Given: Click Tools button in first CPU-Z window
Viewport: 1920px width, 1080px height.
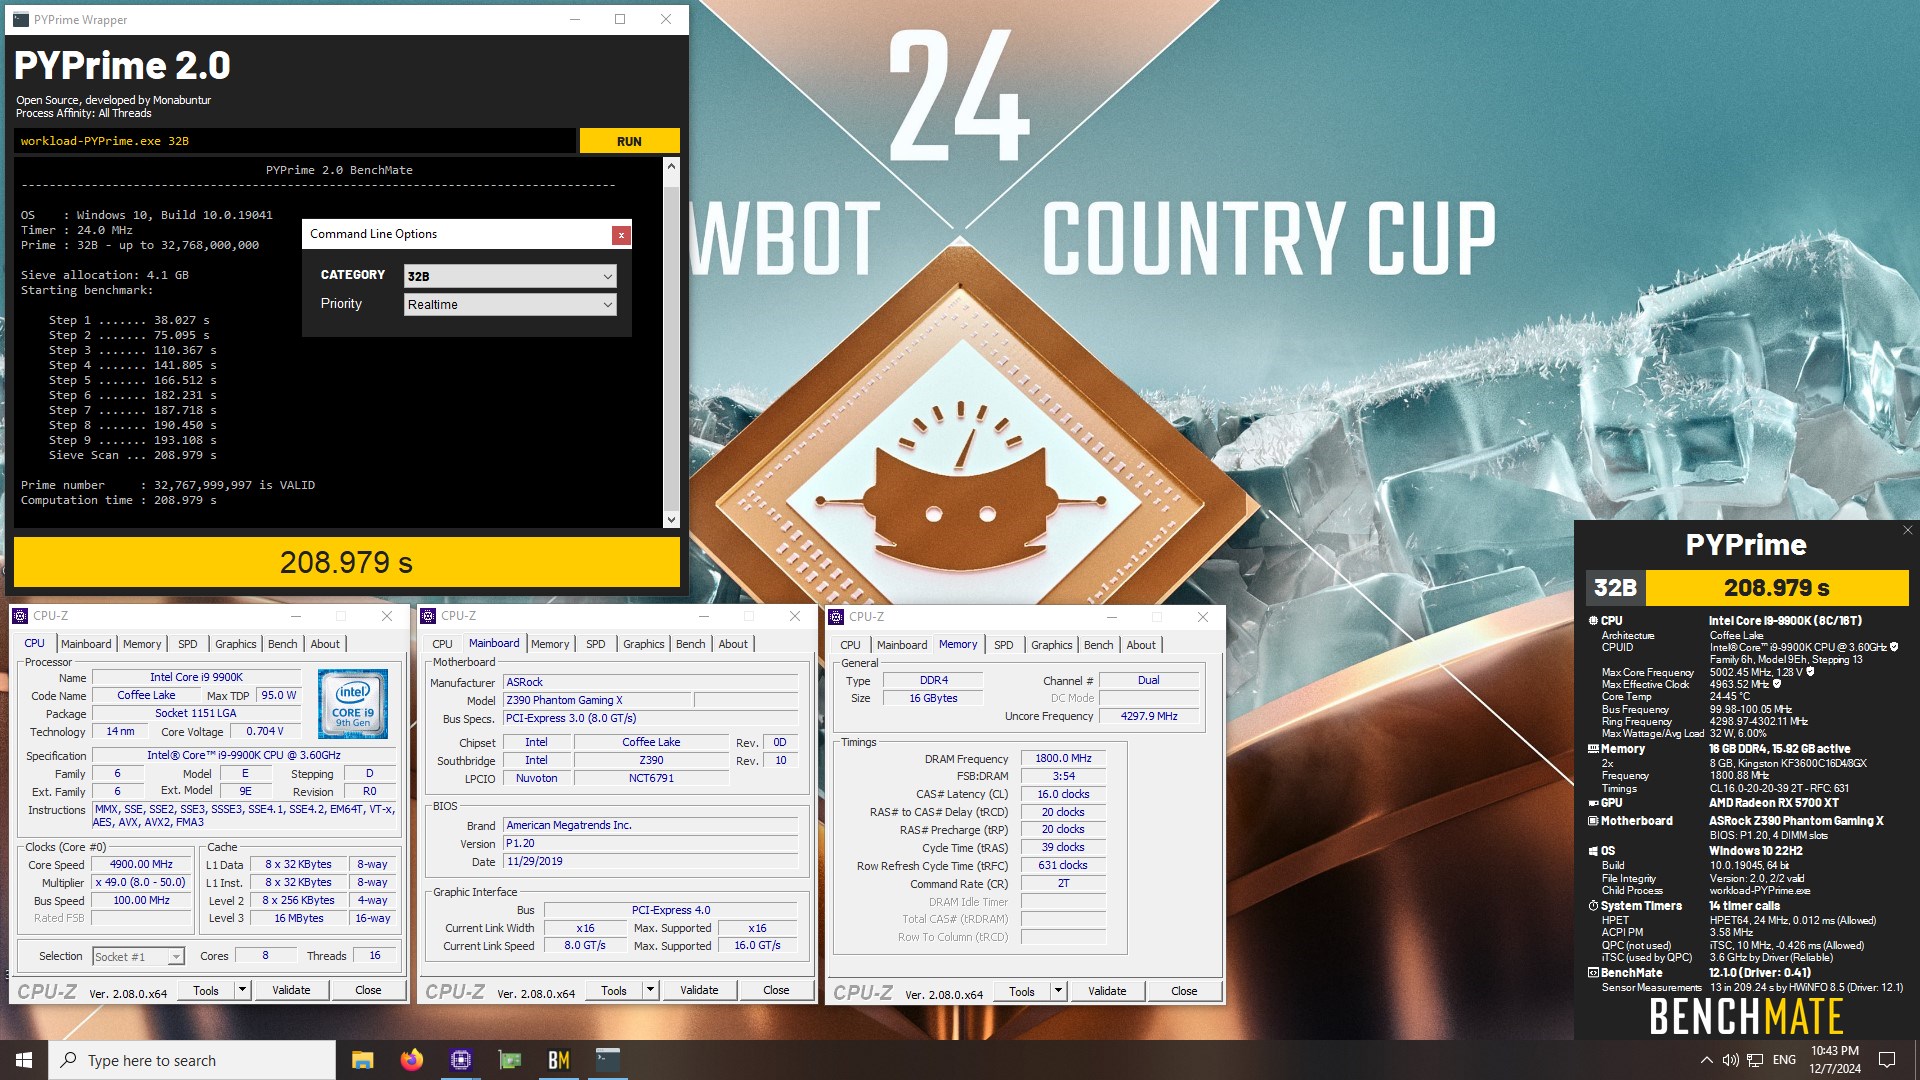Looking at the screenshot, I should (206, 990).
